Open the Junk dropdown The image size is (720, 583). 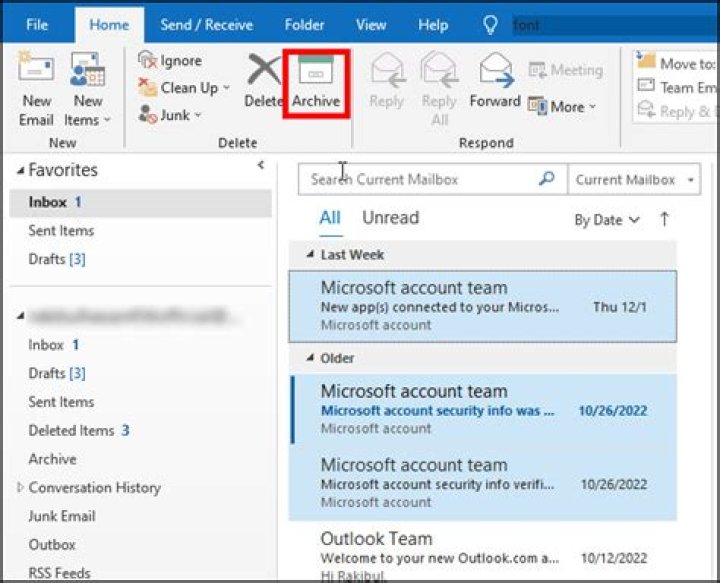[x=170, y=115]
